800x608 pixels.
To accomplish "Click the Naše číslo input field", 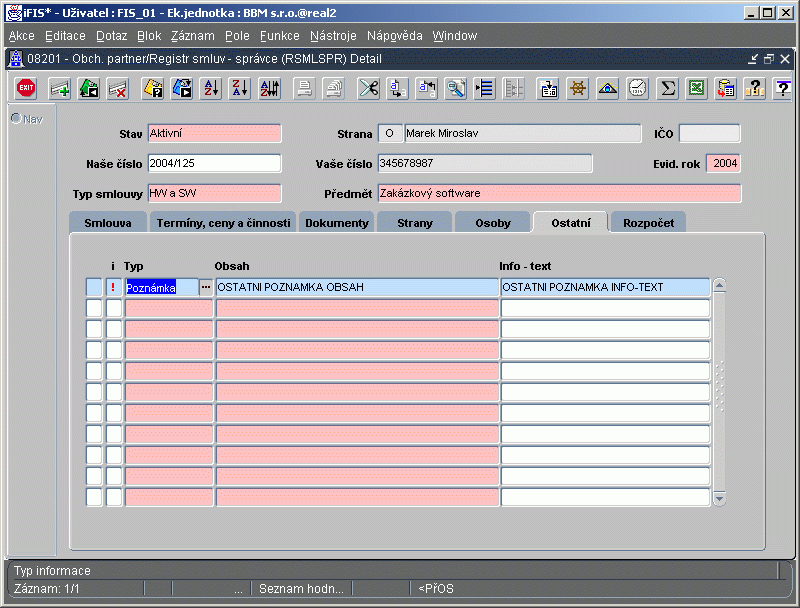I will (214, 163).
